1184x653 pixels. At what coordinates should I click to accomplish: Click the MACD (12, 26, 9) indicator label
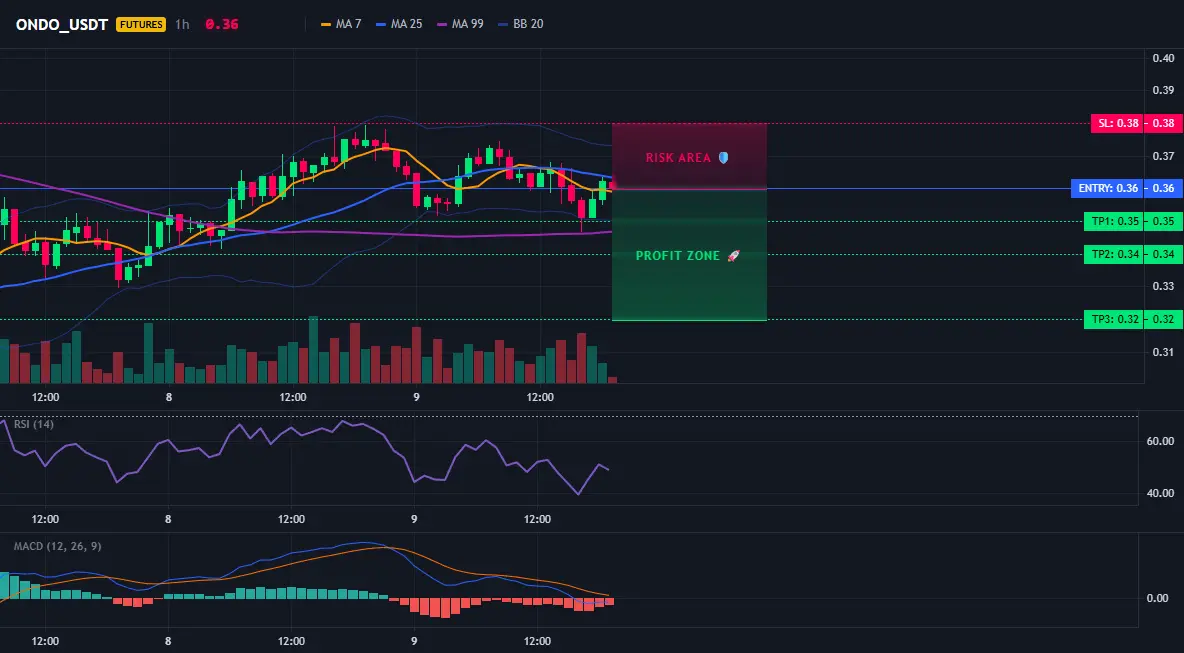pos(57,546)
